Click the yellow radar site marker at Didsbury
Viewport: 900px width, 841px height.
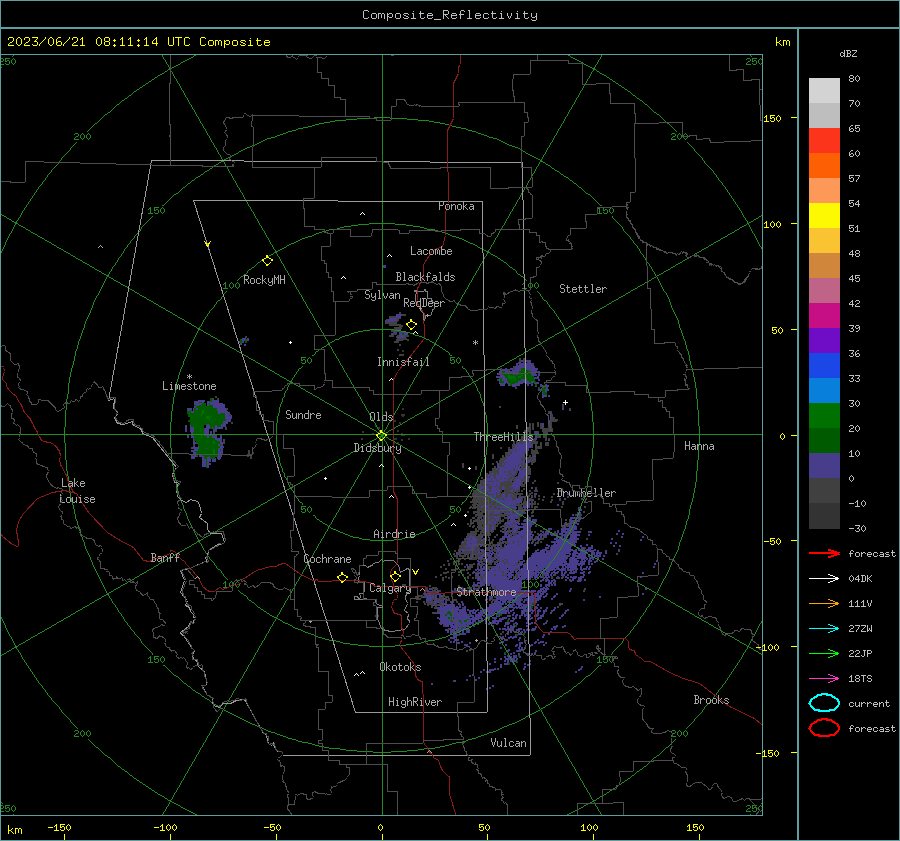click(382, 435)
